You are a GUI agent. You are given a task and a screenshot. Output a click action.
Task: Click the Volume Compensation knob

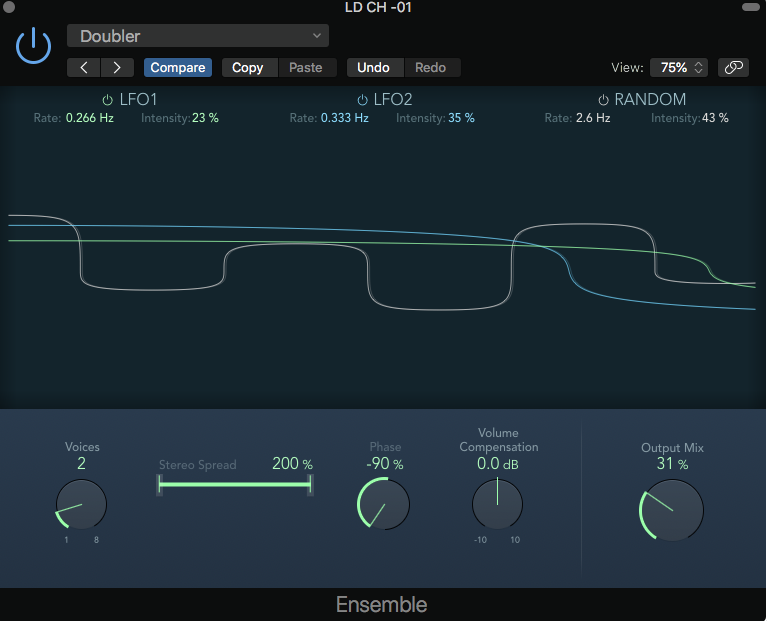click(x=497, y=504)
